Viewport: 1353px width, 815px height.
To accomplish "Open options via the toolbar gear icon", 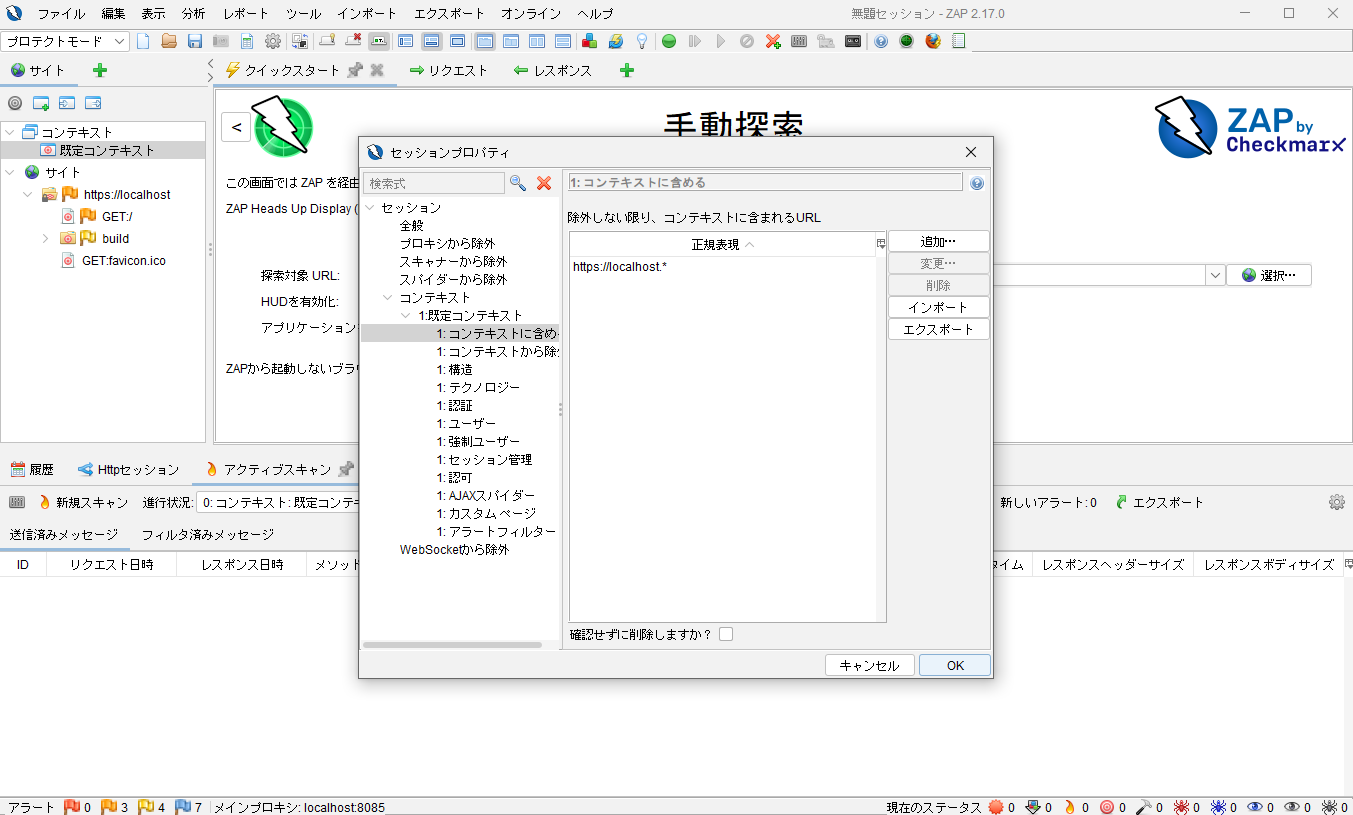I will [272, 41].
